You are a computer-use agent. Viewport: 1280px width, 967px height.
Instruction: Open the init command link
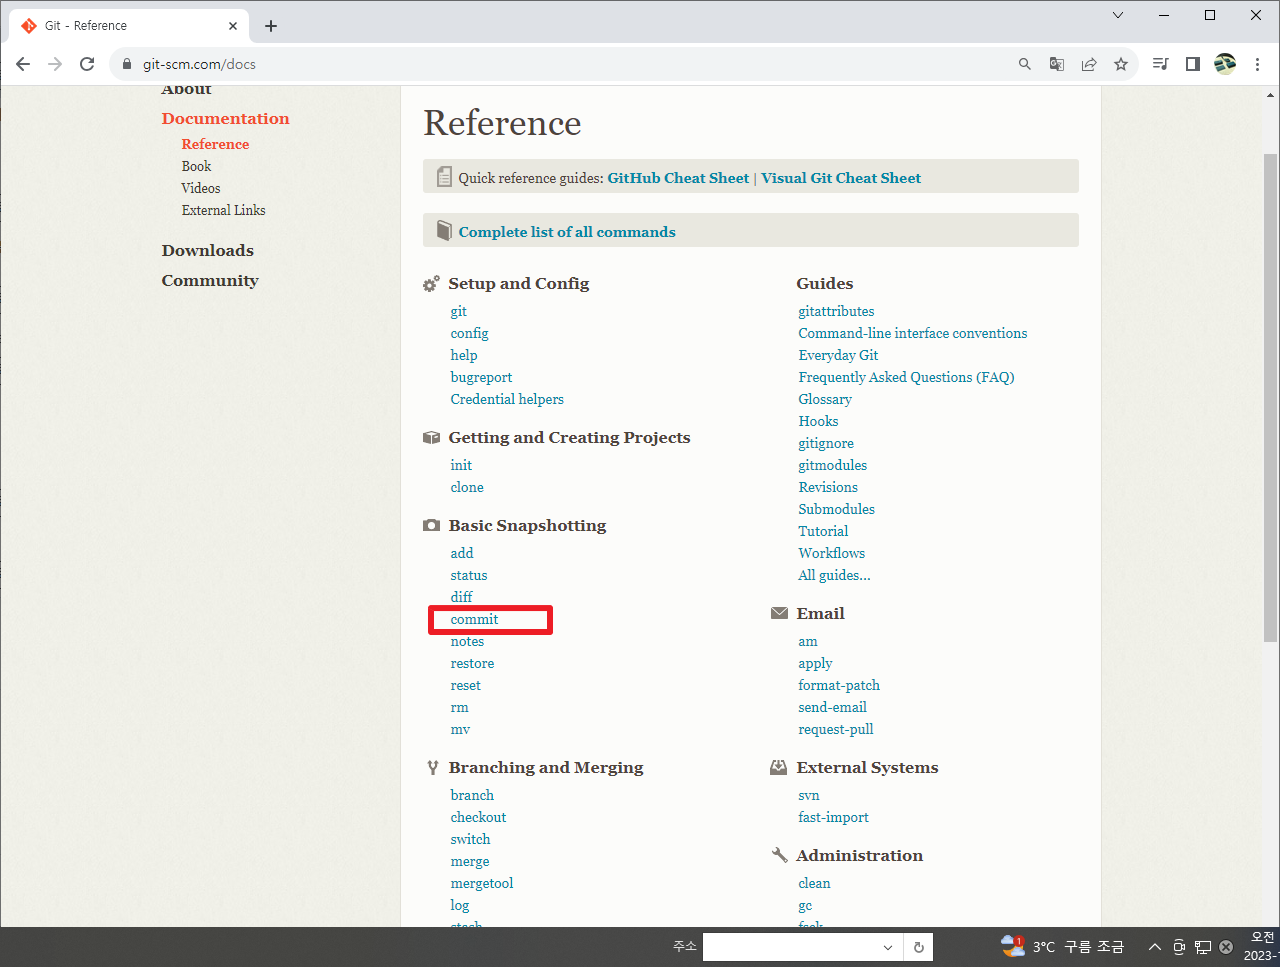[x=461, y=465]
